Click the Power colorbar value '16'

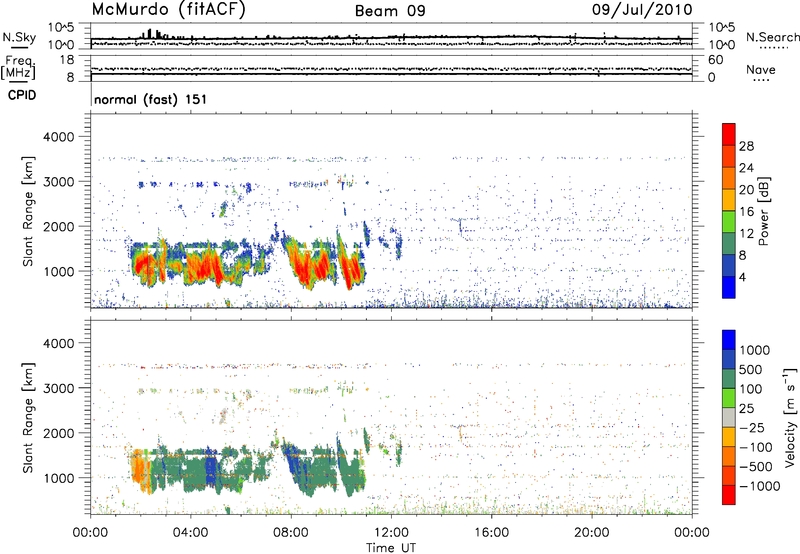click(746, 211)
